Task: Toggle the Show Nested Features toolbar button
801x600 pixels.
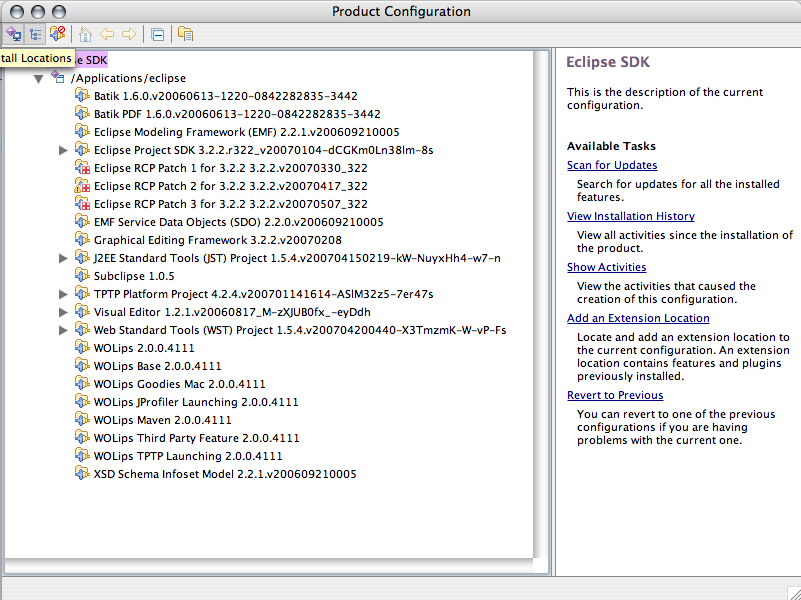Action: click(36, 33)
